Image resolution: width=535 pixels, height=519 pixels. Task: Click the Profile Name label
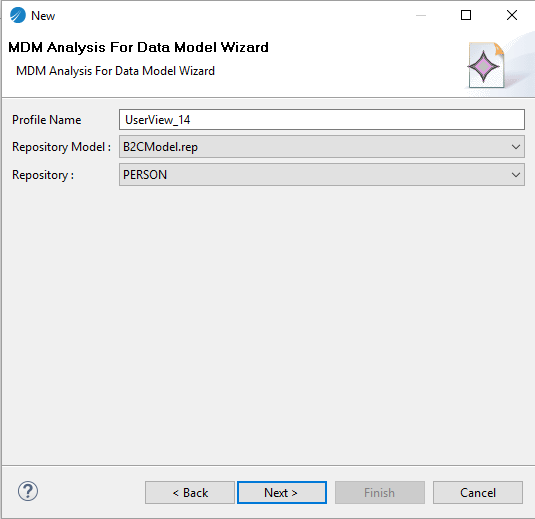[x=47, y=120]
